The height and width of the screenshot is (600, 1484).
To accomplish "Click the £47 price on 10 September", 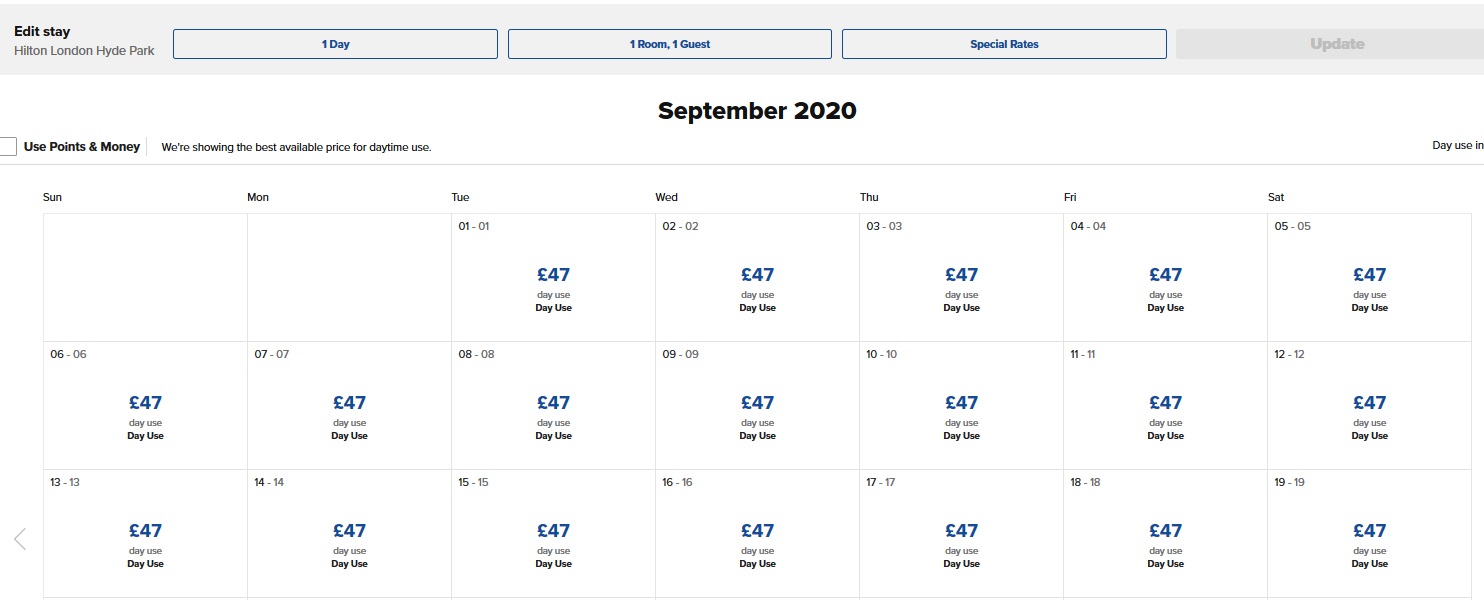I will click(x=961, y=403).
